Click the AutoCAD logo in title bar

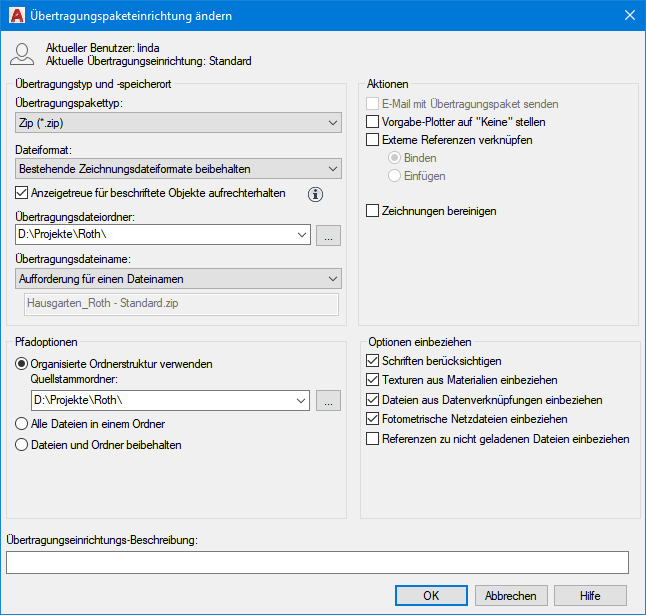point(16,15)
